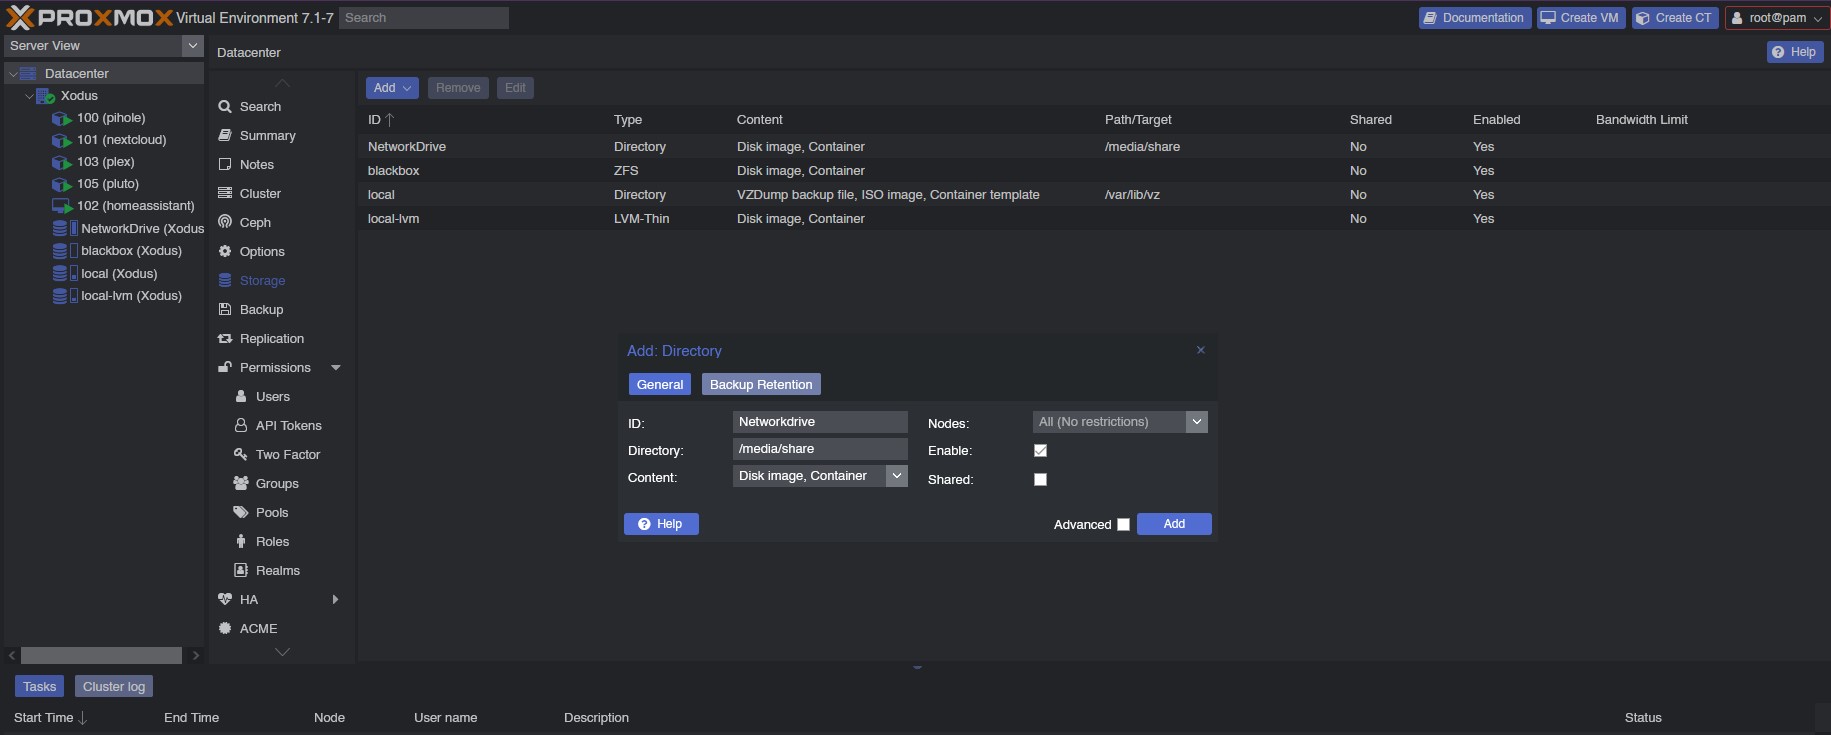Select the blackbox ZFS storage row

pos(1094,171)
